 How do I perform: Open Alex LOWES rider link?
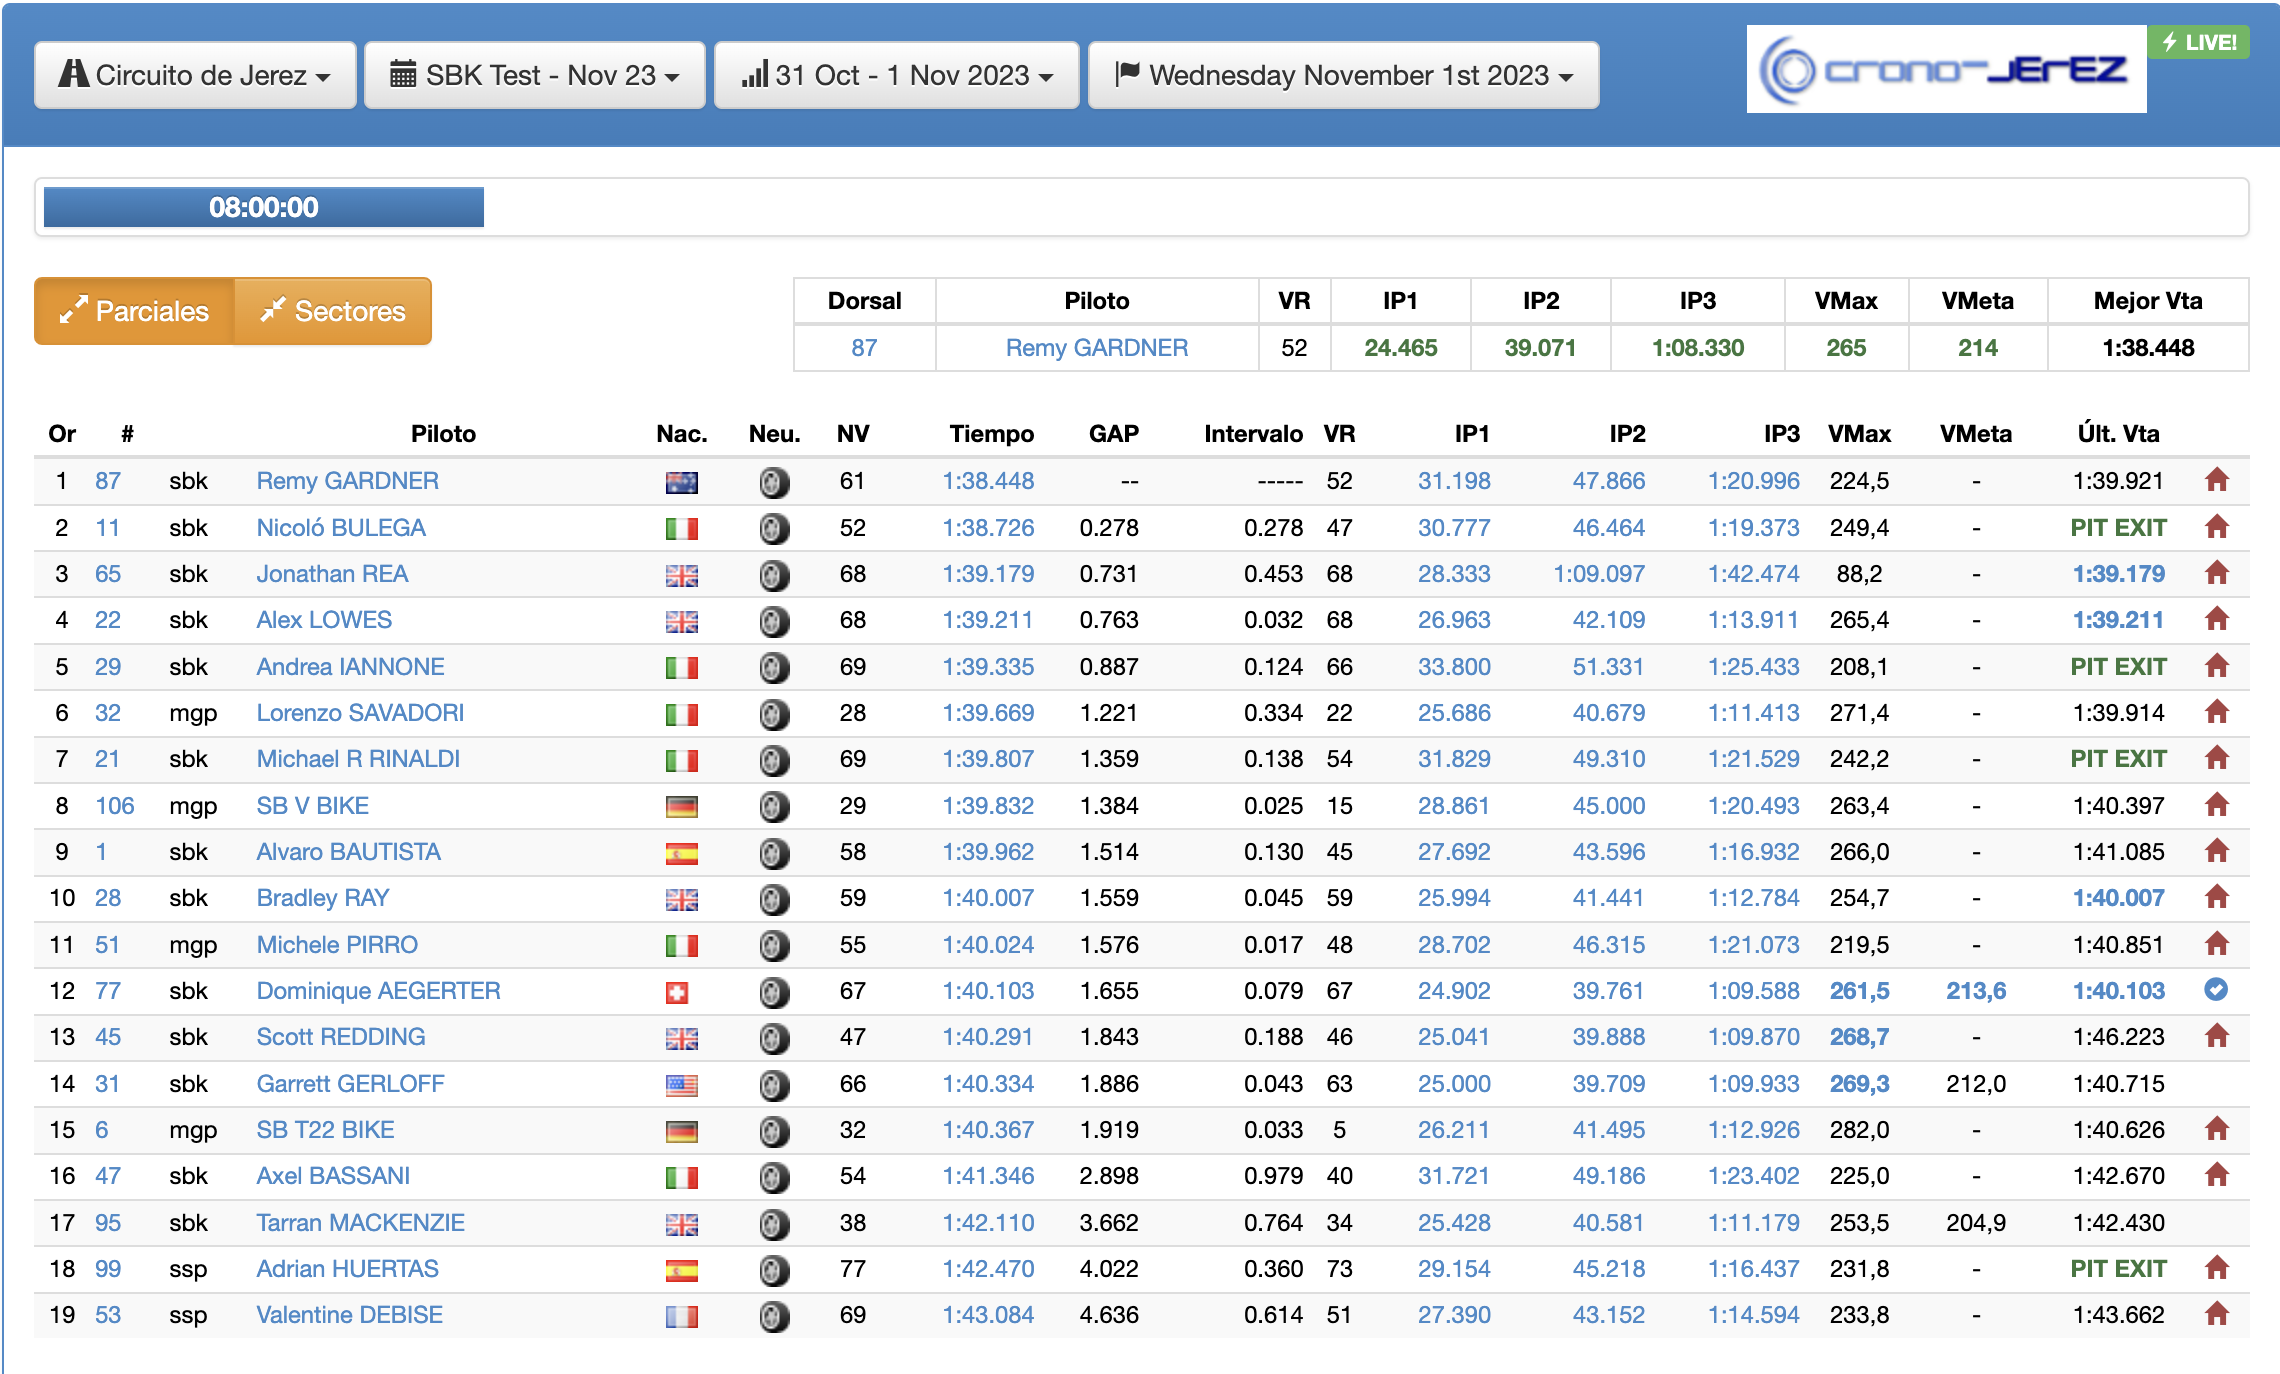[324, 620]
